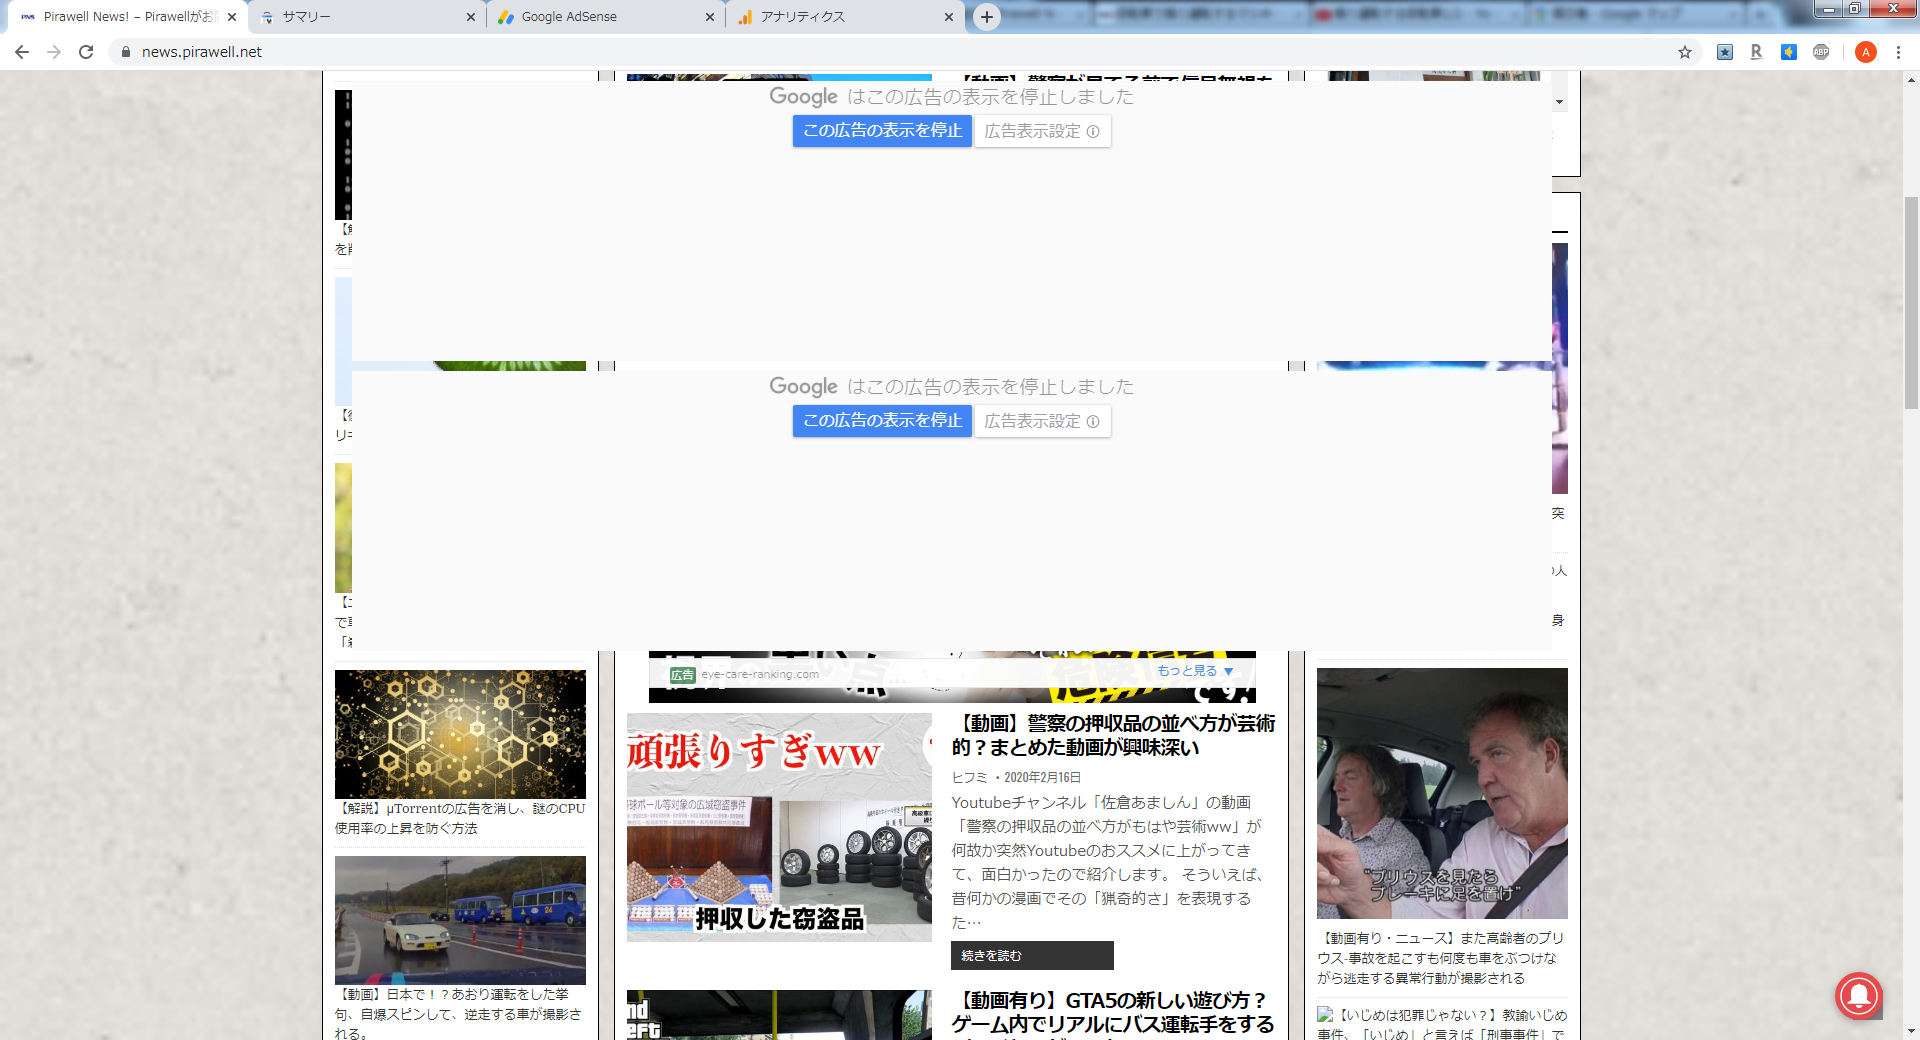1920x1040 pixels.
Task: Open the Adblock Plus extension
Action: coord(1821,52)
